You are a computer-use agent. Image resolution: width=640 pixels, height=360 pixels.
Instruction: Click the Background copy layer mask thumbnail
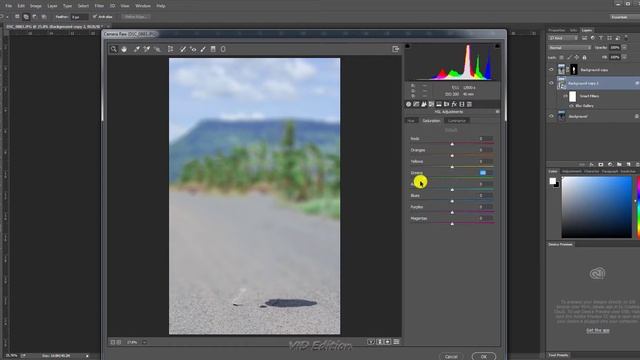(574, 70)
